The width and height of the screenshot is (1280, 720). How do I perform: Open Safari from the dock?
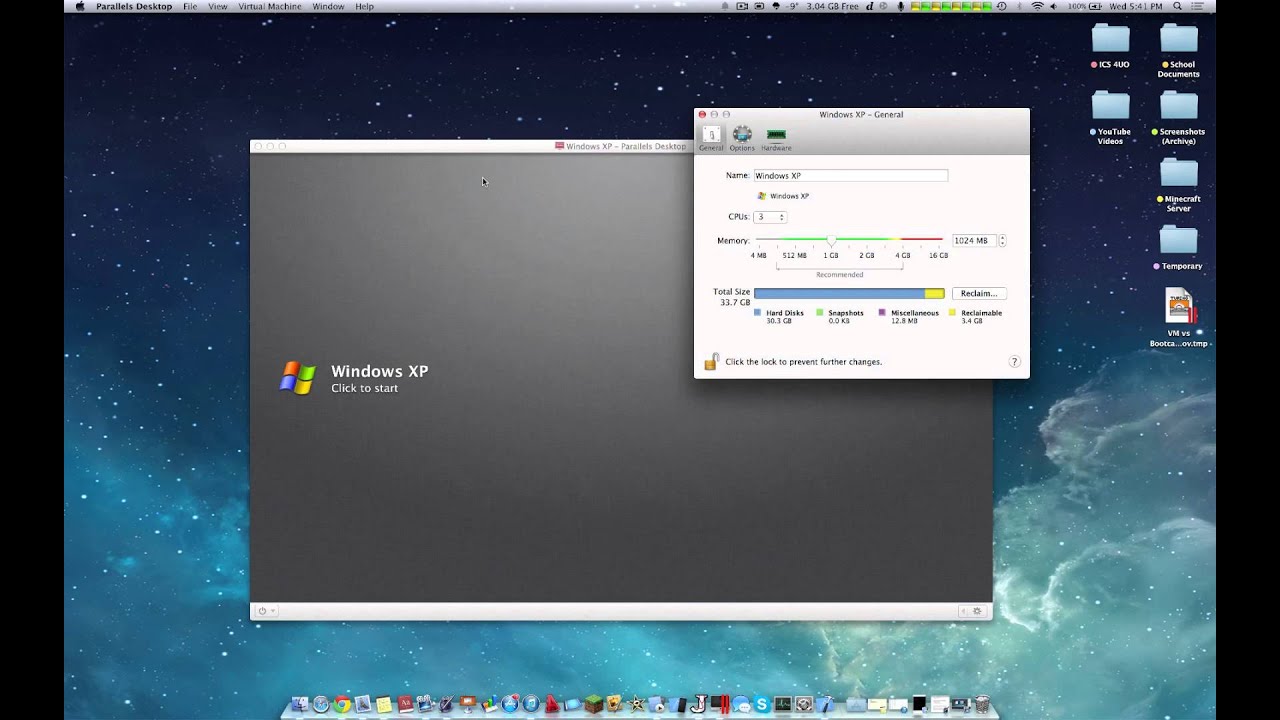(x=321, y=704)
